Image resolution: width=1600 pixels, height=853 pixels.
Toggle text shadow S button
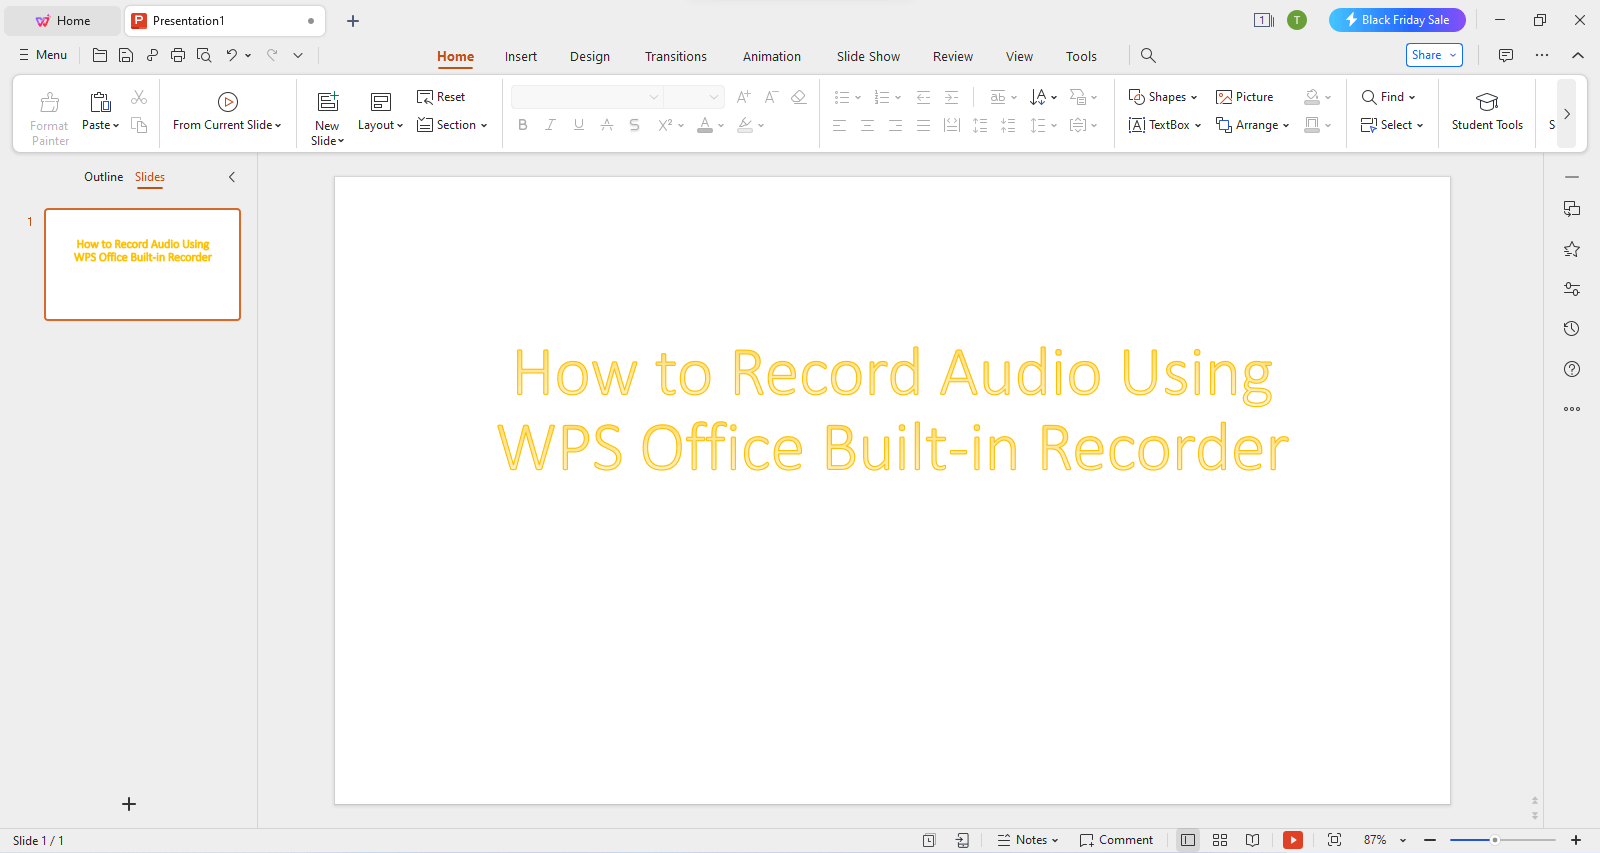coord(634,125)
